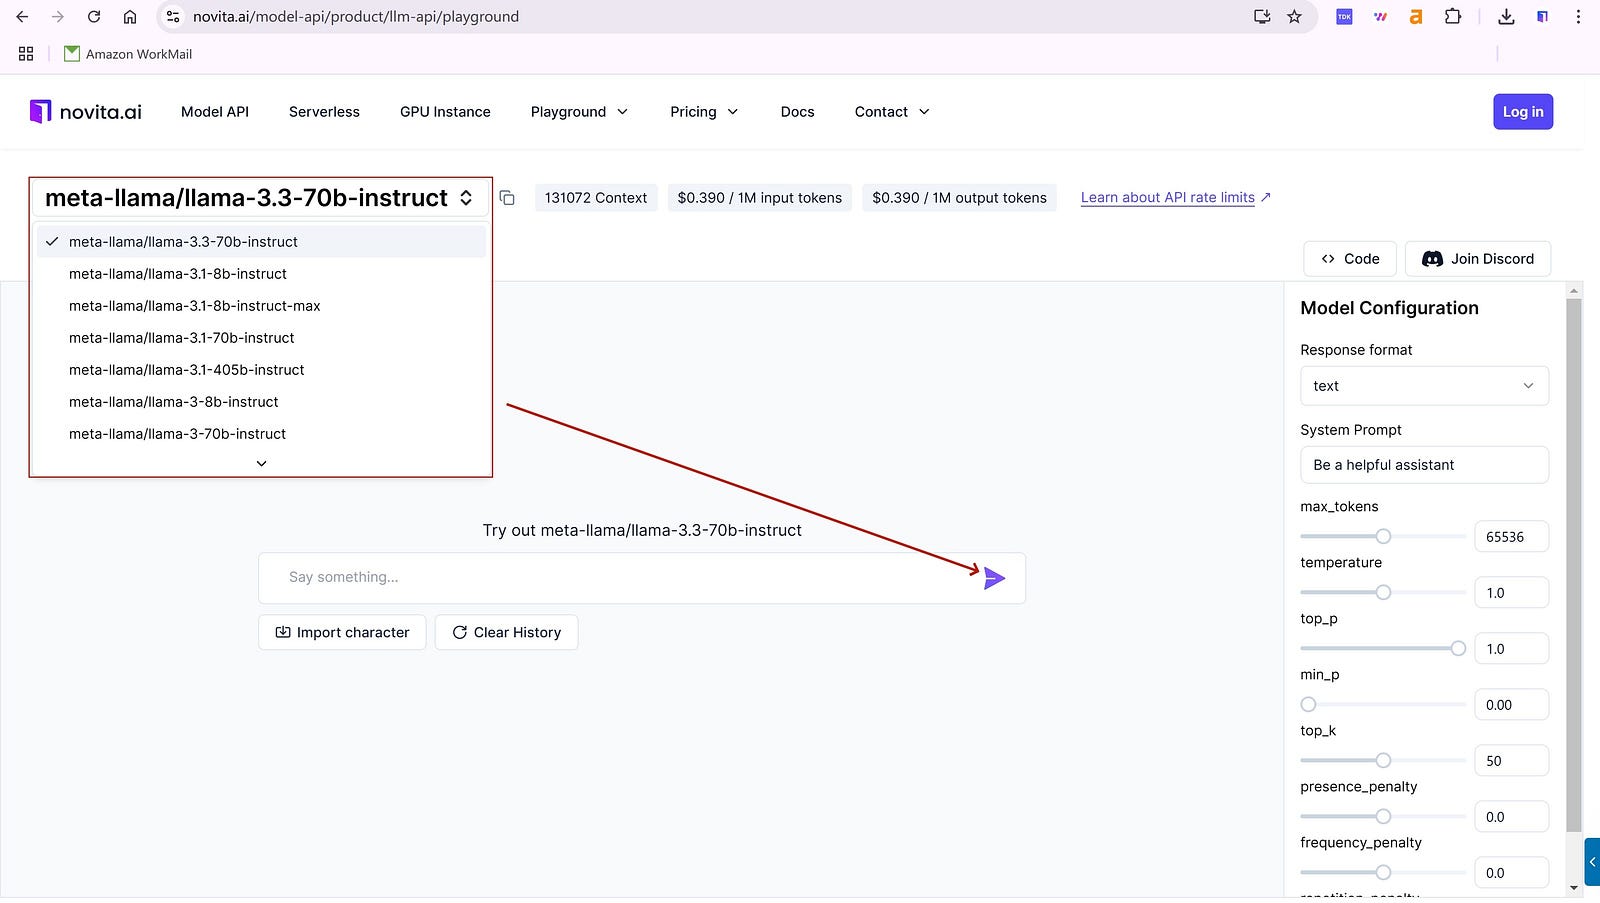The width and height of the screenshot is (1600, 903).
Task: Open Chrome three-dot menu
Action: pos(1578,17)
